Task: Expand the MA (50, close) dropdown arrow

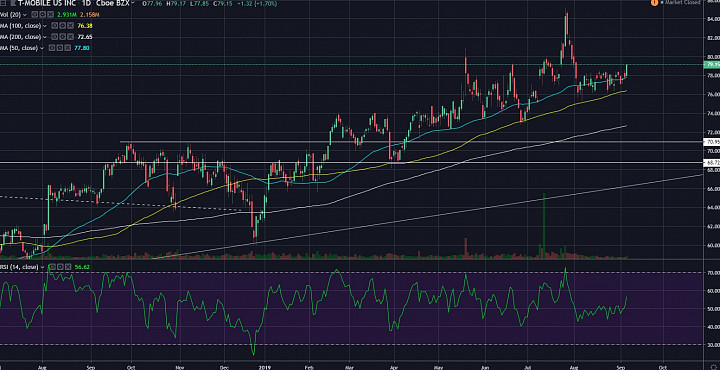Action: click(42, 48)
